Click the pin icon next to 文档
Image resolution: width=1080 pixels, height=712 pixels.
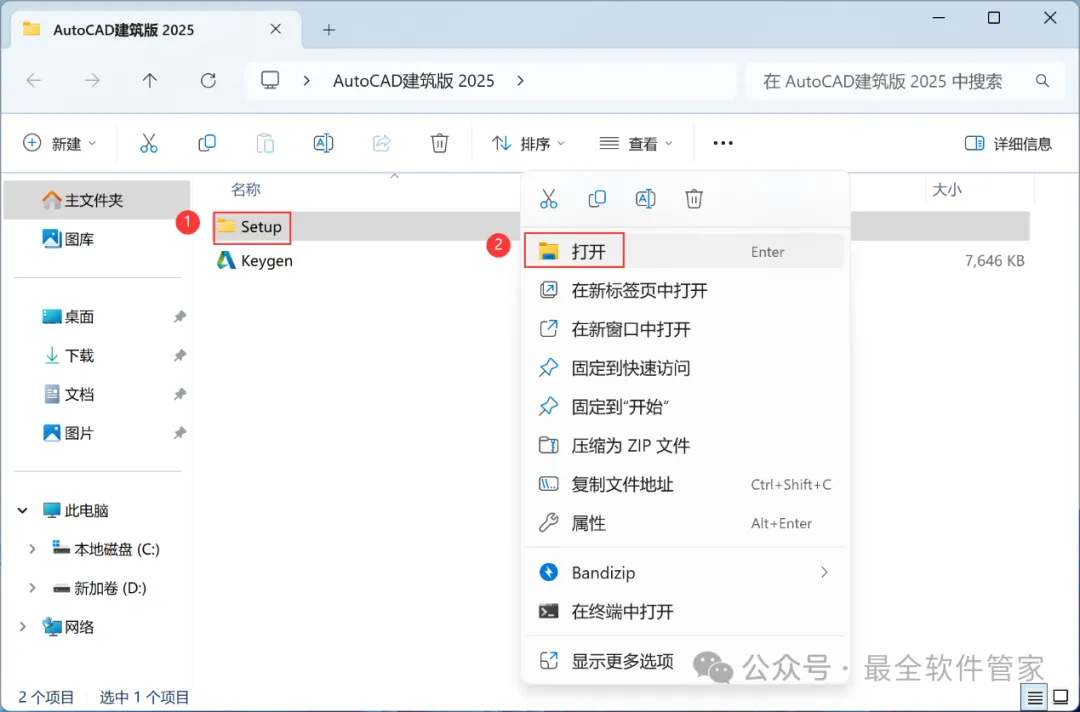pos(180,395)
